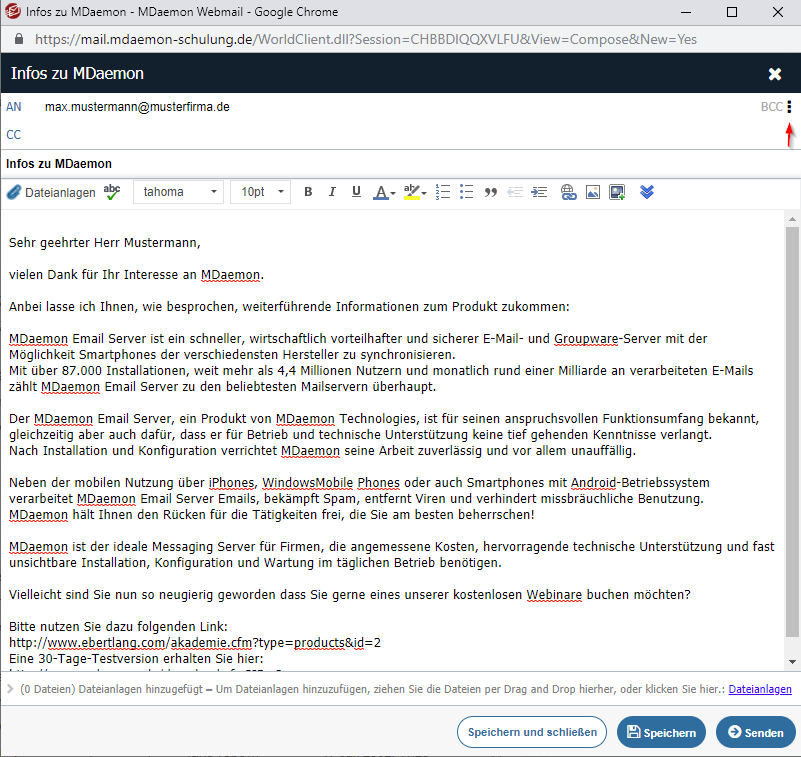Open the three-dot options menu beside BCC
The height and width of the screenshot is (757, 801).
pos(790,107)
